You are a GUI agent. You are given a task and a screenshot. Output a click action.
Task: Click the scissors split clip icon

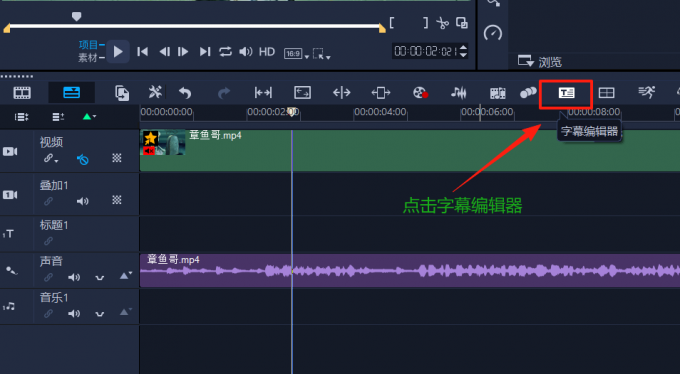click(x=442, y=23)
